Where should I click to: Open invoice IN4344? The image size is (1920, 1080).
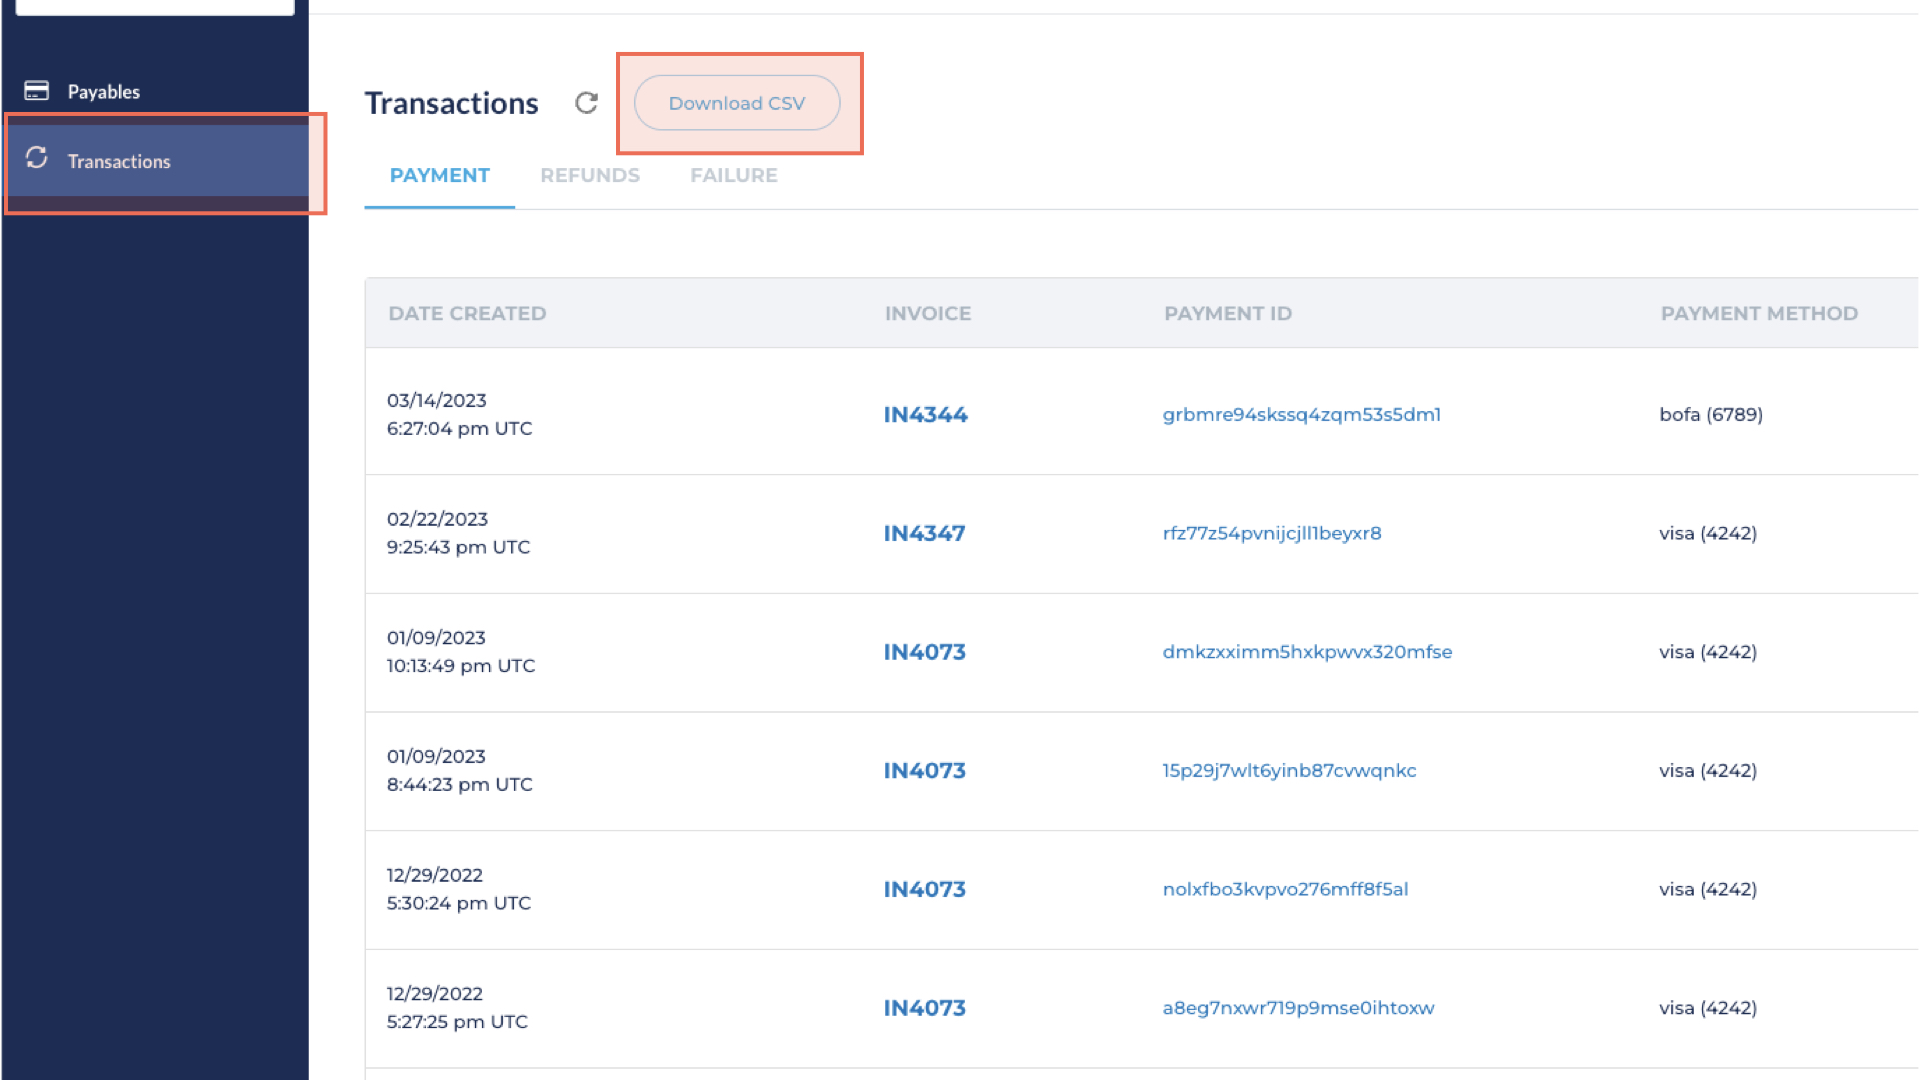pos(925,414)
